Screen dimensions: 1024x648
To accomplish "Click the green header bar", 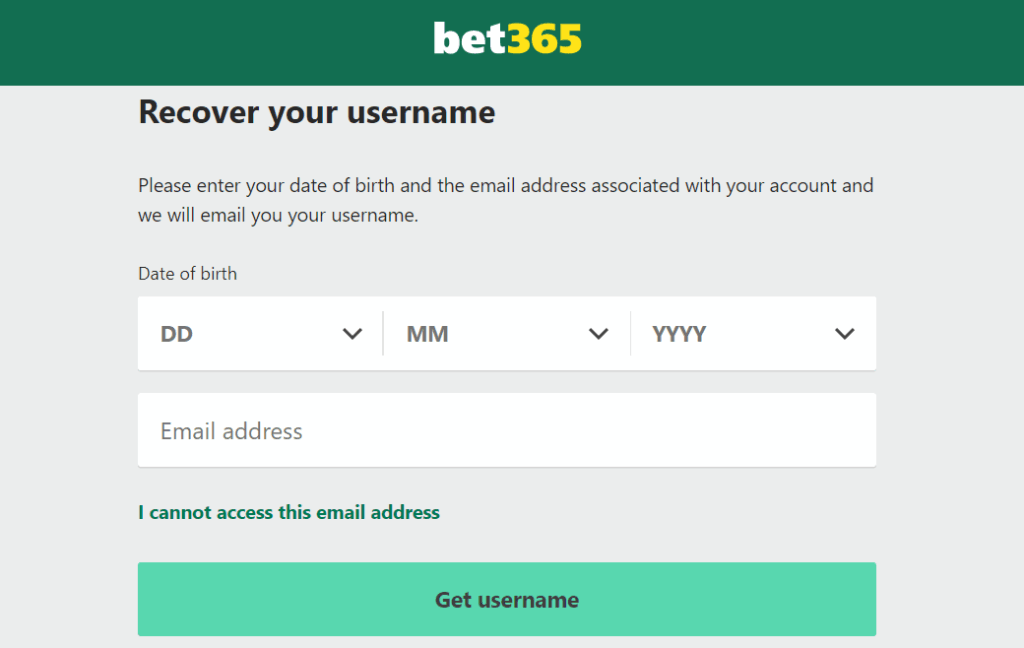I will coord(200,40).
